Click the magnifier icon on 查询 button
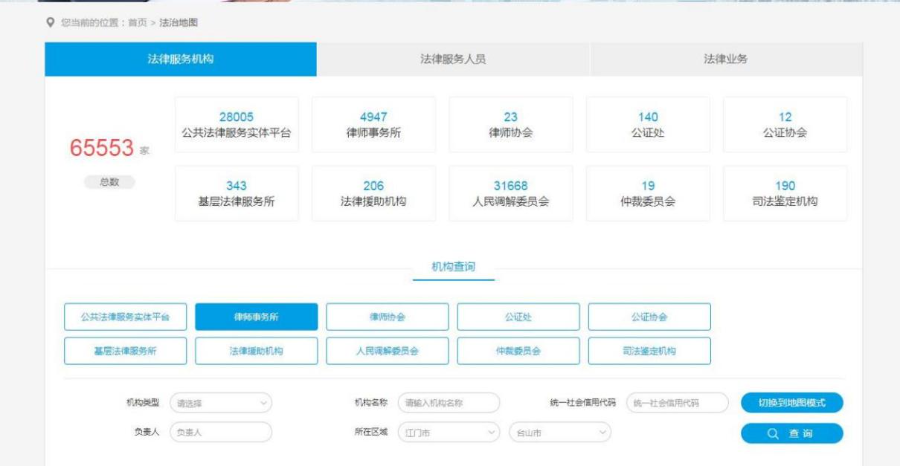Viewport: 900px width, 466px height. coord(773,434)
